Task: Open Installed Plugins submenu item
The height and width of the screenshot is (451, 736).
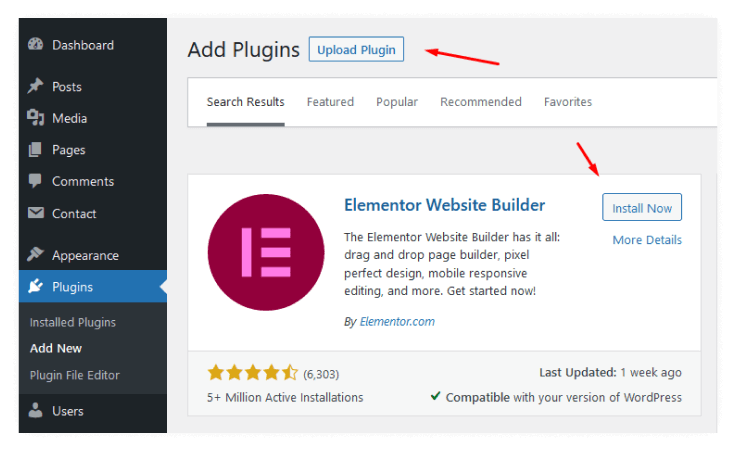Action: 73,322
